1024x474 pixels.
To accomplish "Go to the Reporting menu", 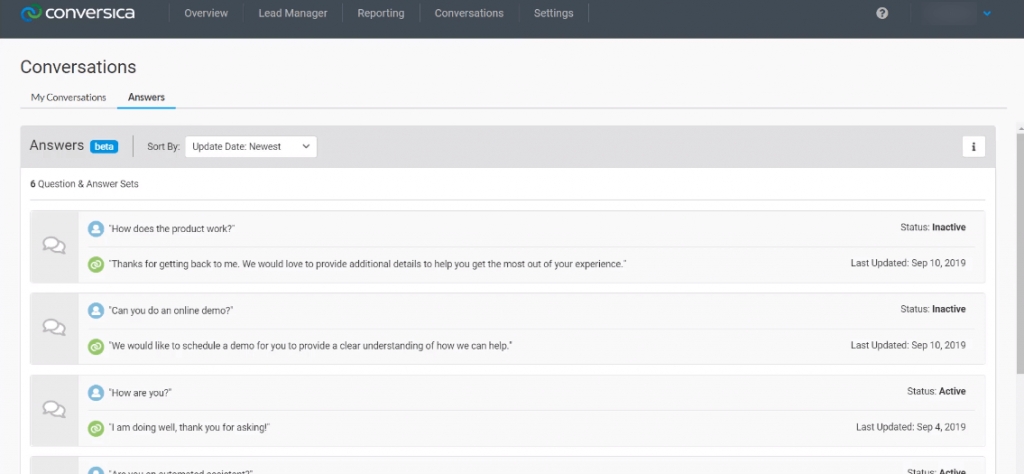I will click(x=381, y=13).
